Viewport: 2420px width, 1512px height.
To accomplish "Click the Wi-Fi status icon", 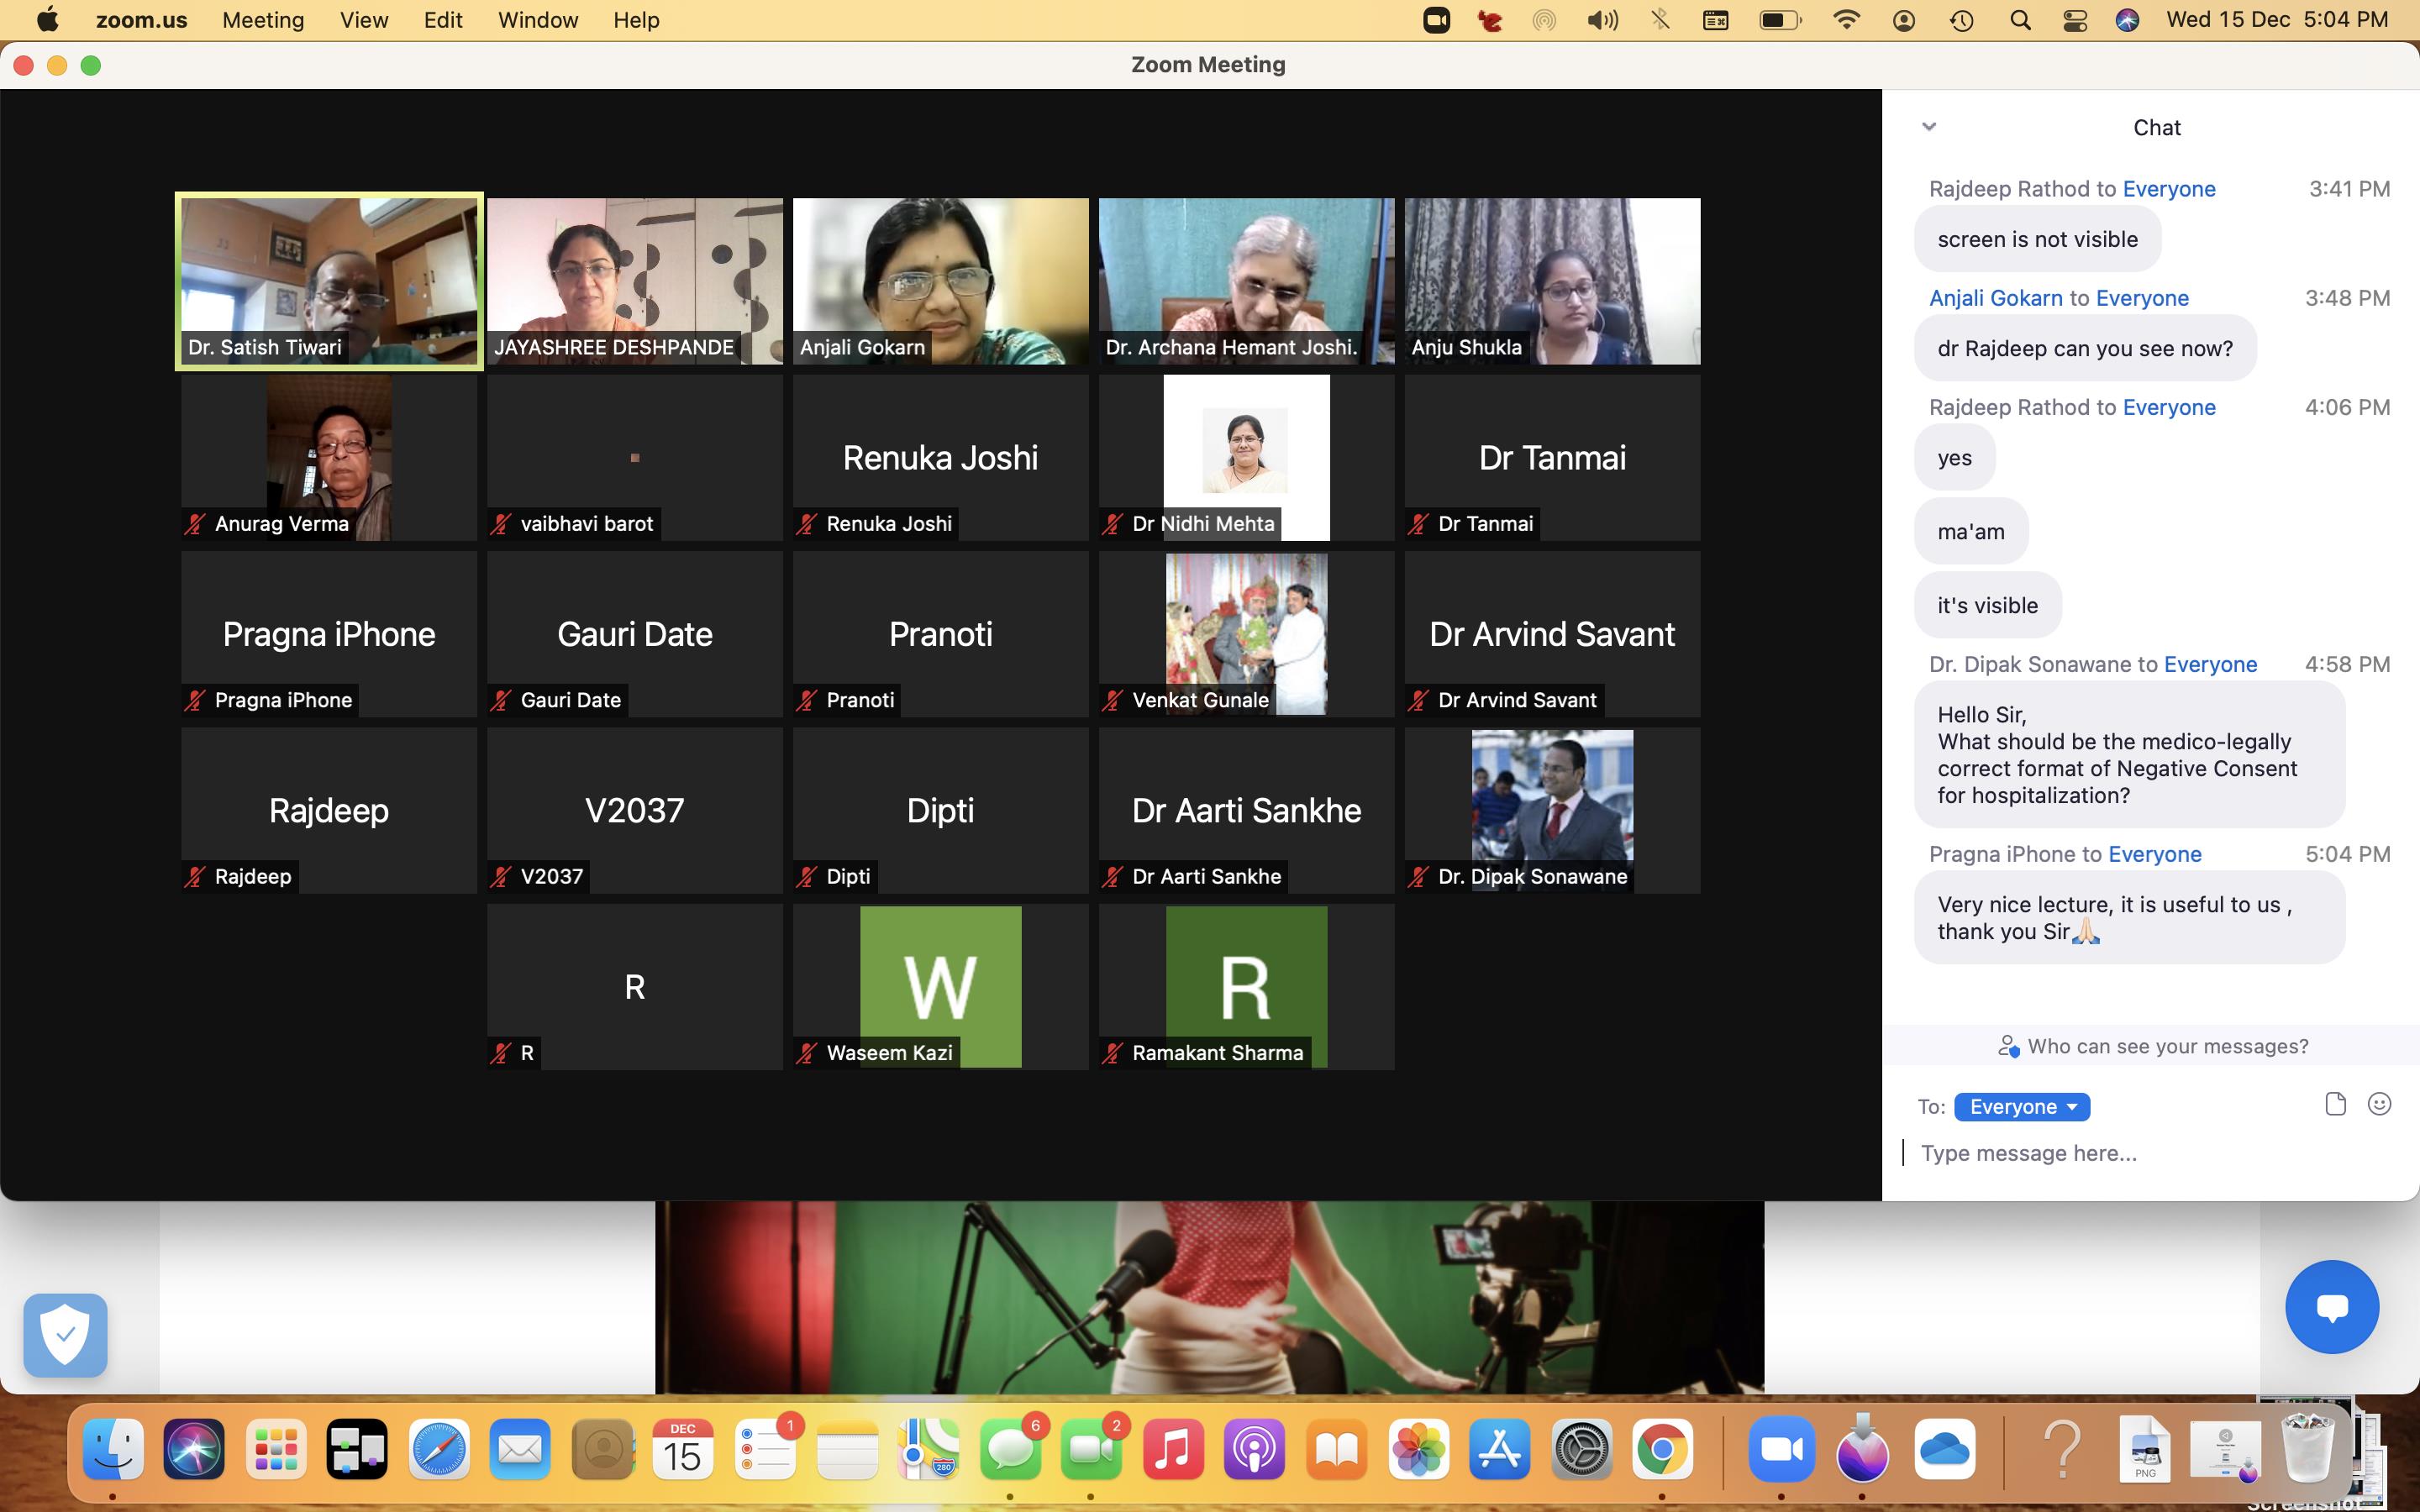I will [x=1846, y=20].
